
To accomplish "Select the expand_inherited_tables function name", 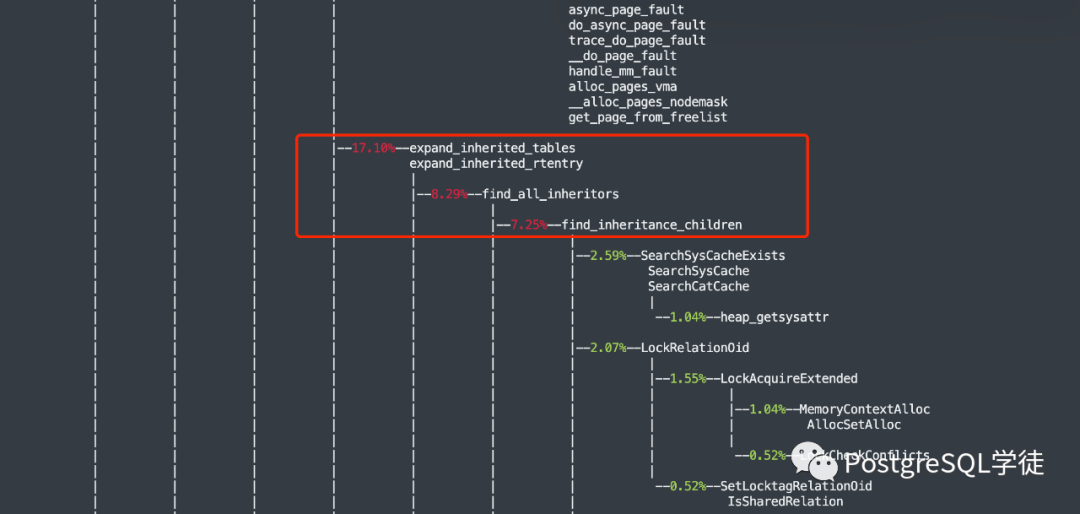I will 492,148.
